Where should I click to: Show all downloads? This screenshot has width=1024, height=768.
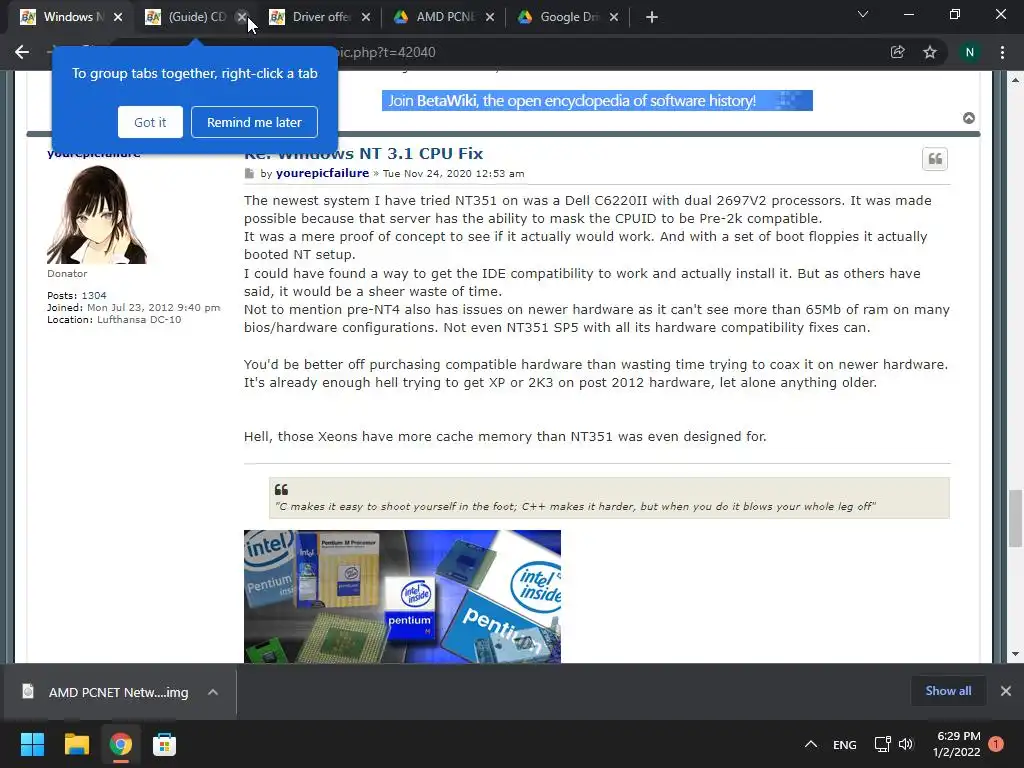[x=948, y=691]
